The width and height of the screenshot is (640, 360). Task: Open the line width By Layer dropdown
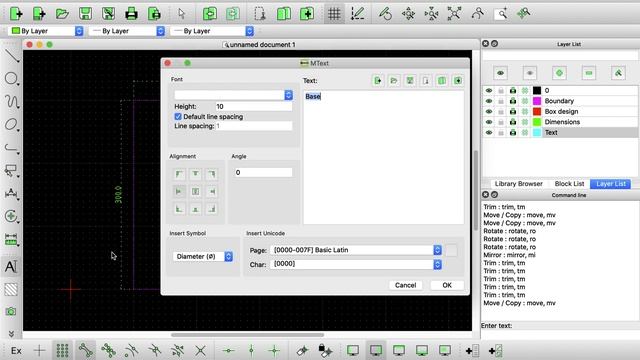pos(128,31)
